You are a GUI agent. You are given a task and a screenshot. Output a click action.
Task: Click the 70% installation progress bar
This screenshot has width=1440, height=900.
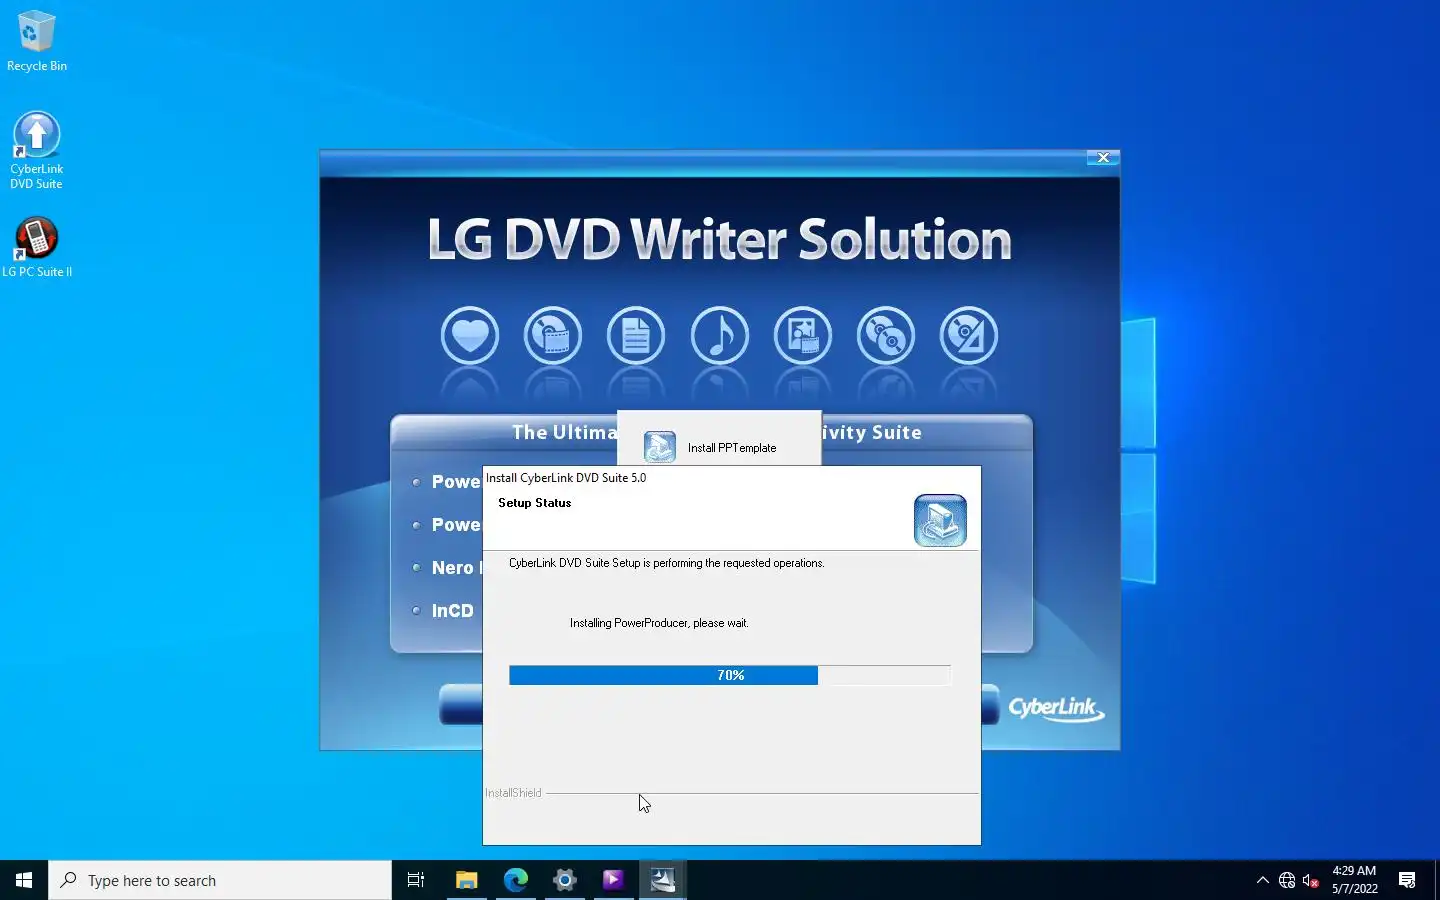tap(730, 676)
